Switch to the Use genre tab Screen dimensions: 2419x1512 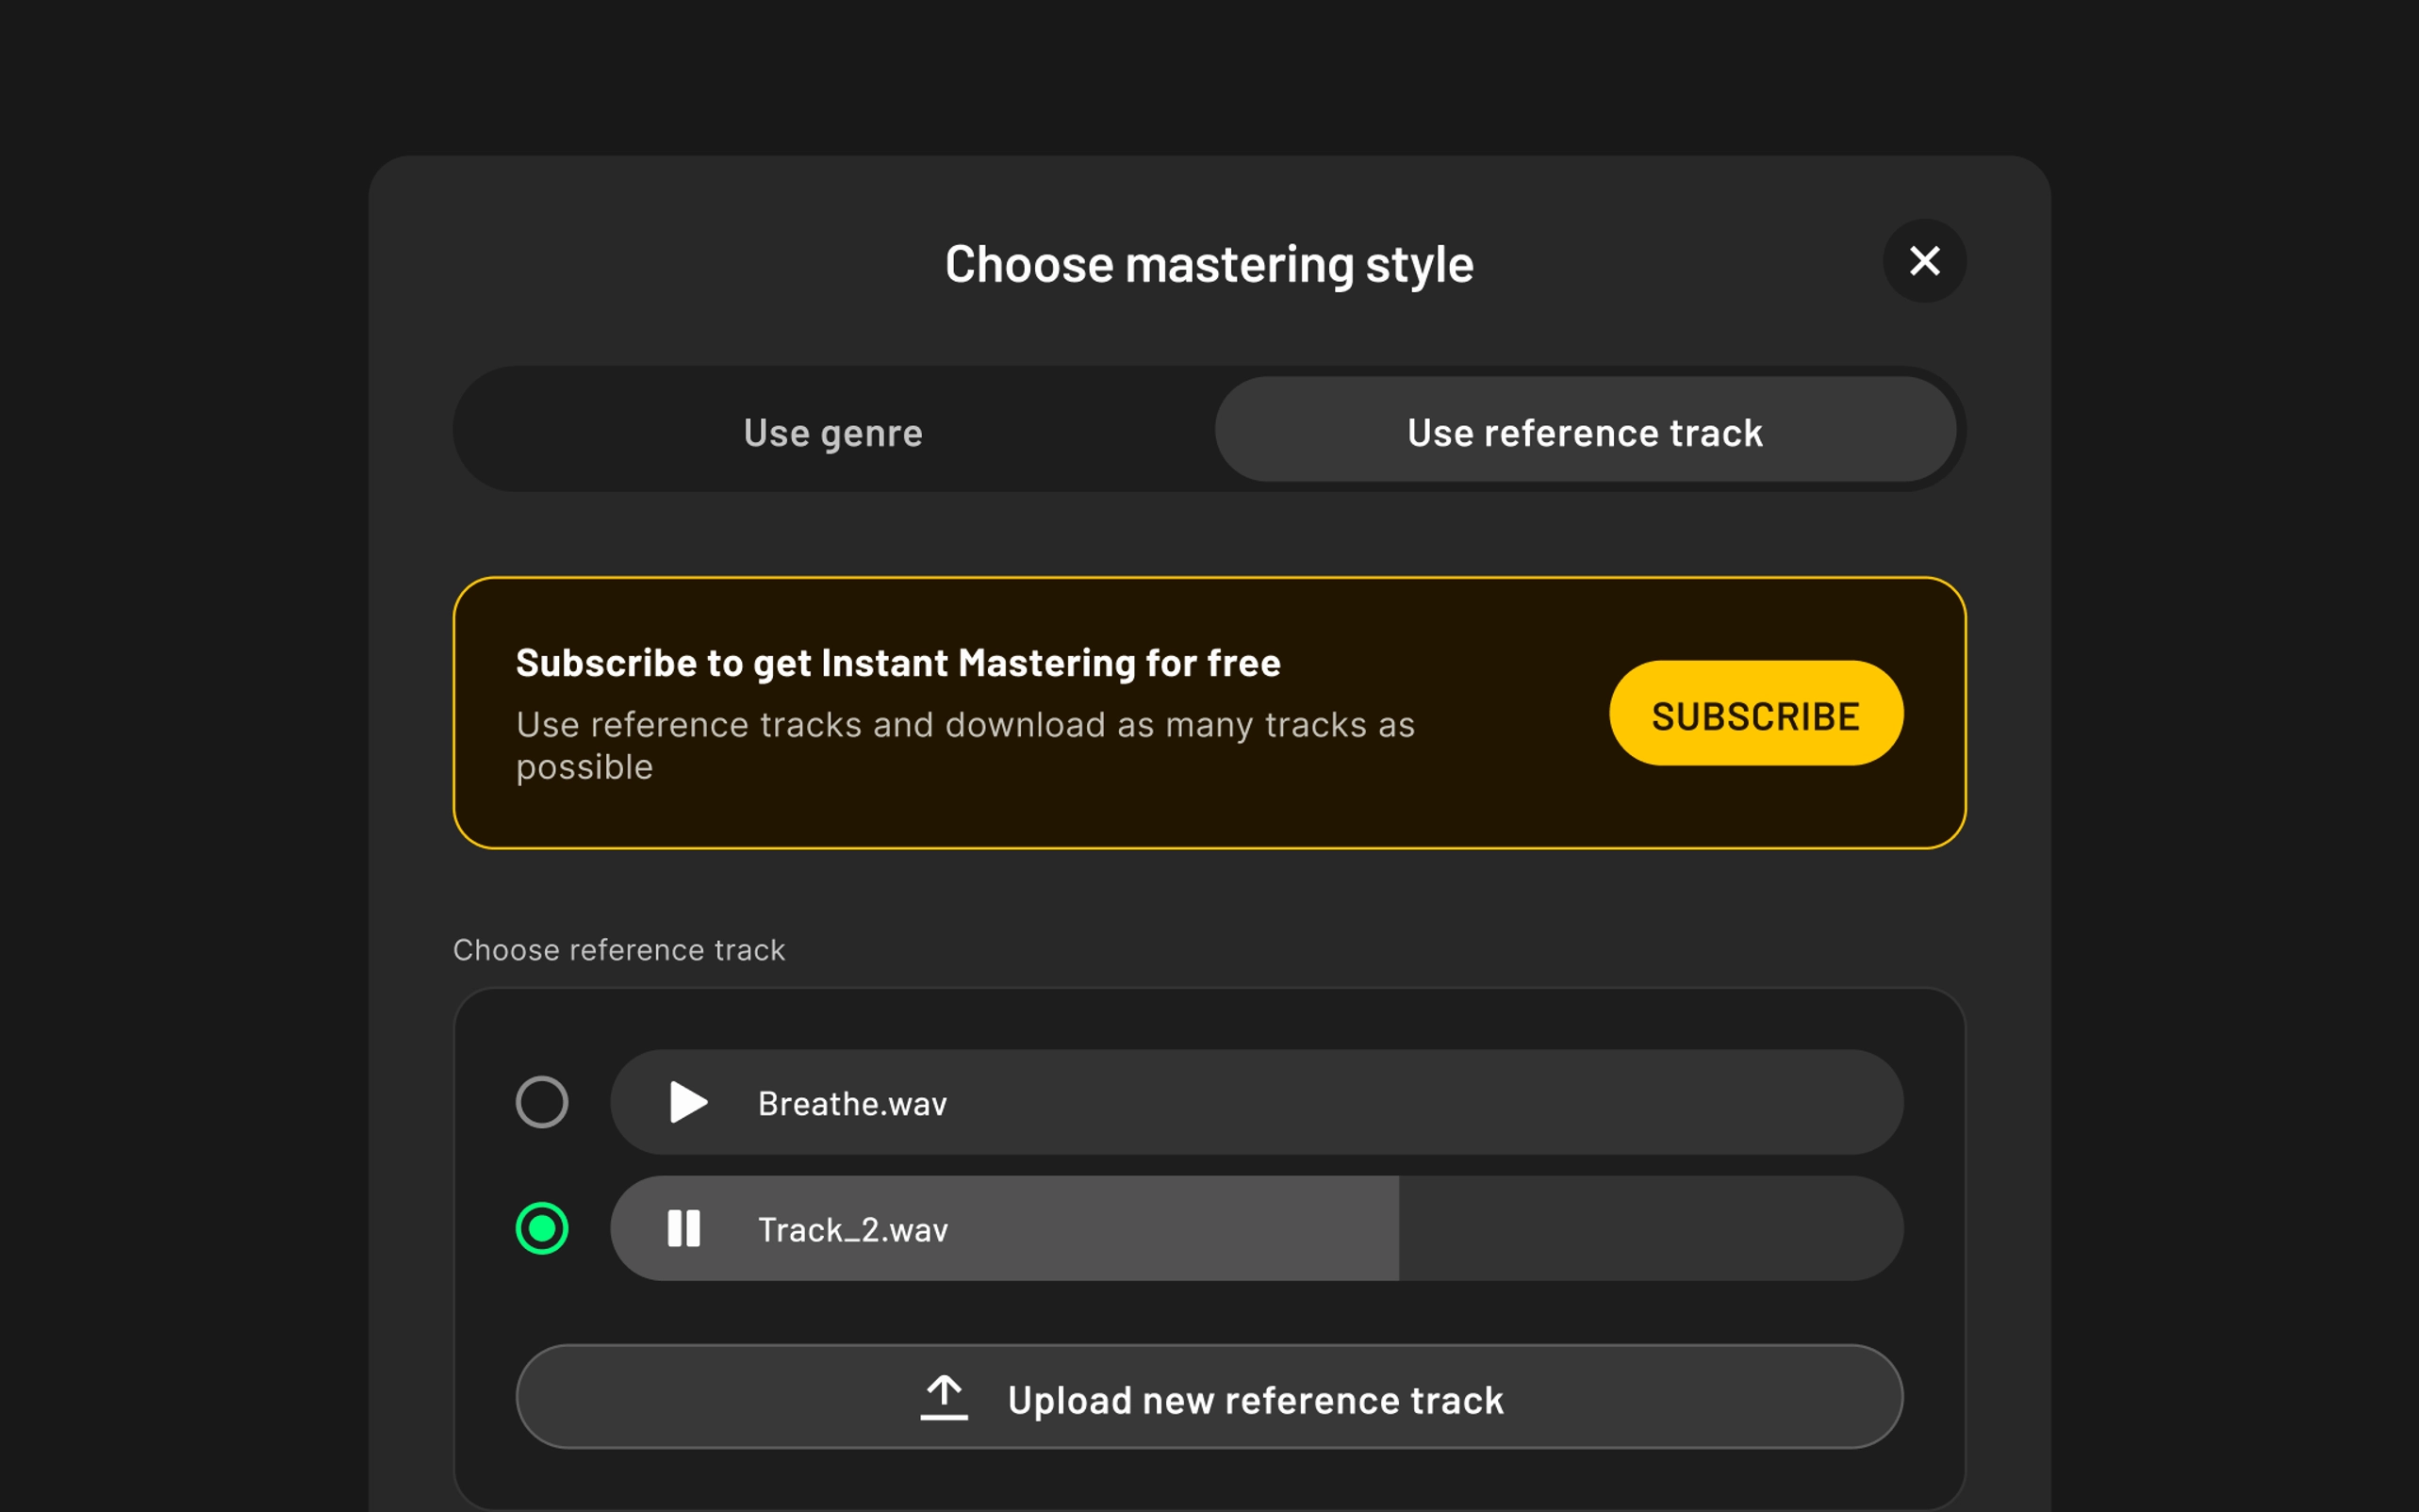click(x=833, y=432)
